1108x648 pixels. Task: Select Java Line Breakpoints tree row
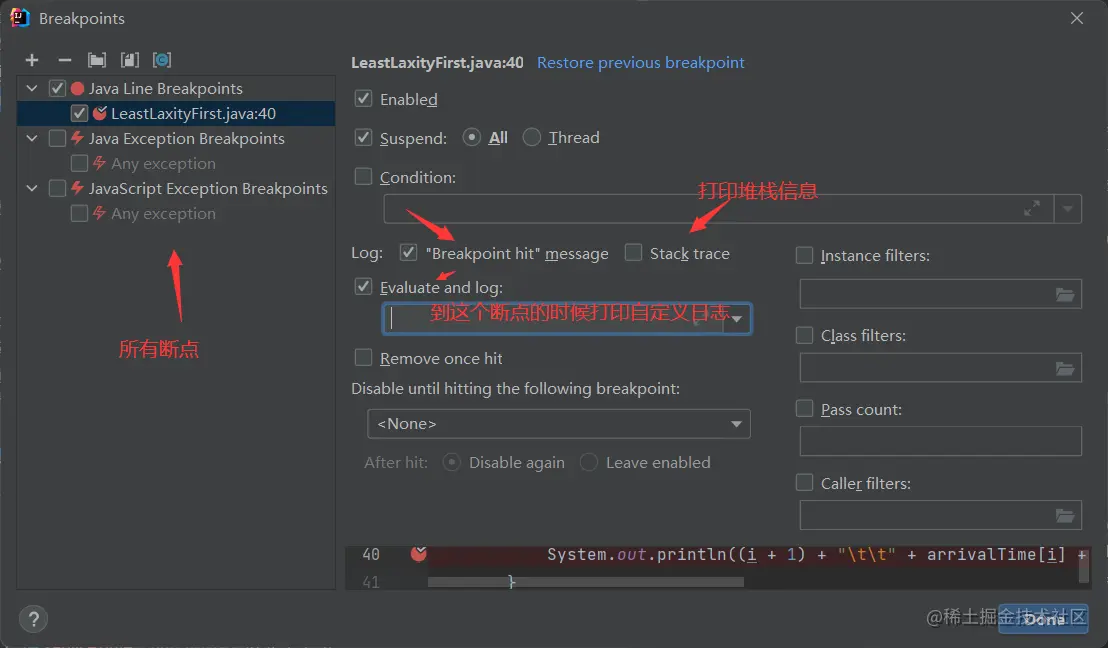(x=176, y=88)
